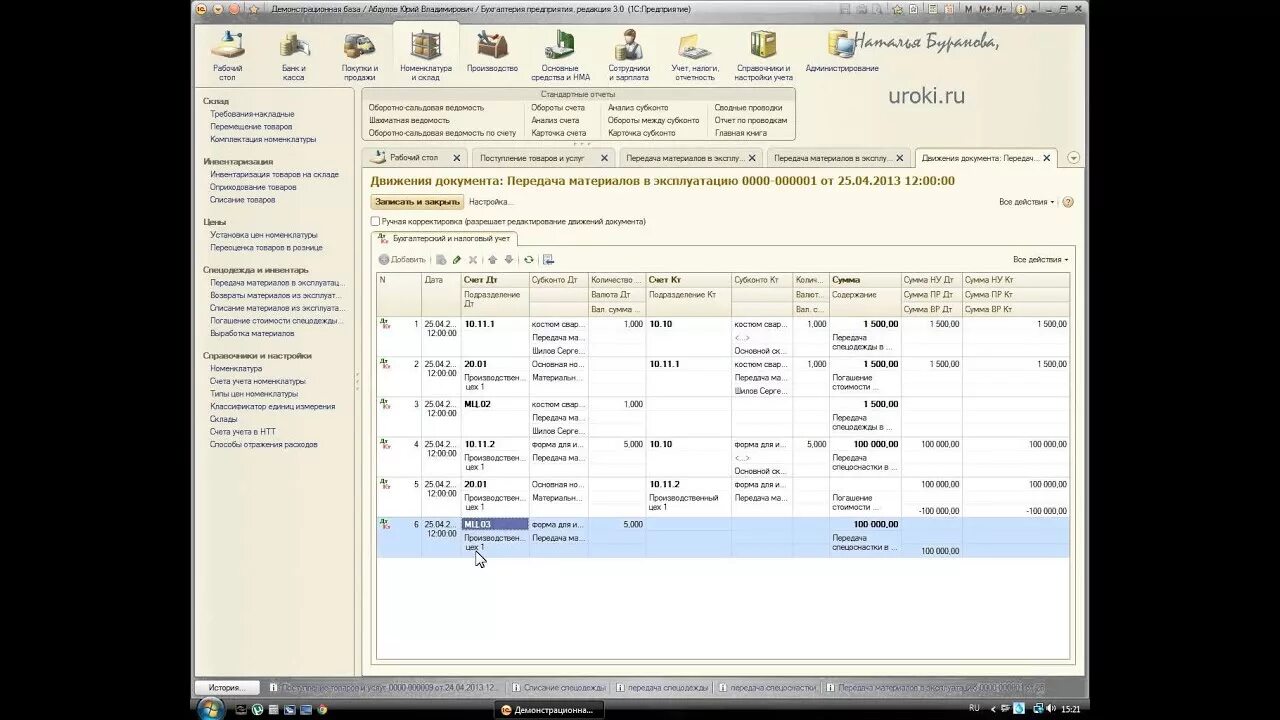1280x720 pixels.
Task: Open table Все действия dropdown
Action: (1040, 260)
